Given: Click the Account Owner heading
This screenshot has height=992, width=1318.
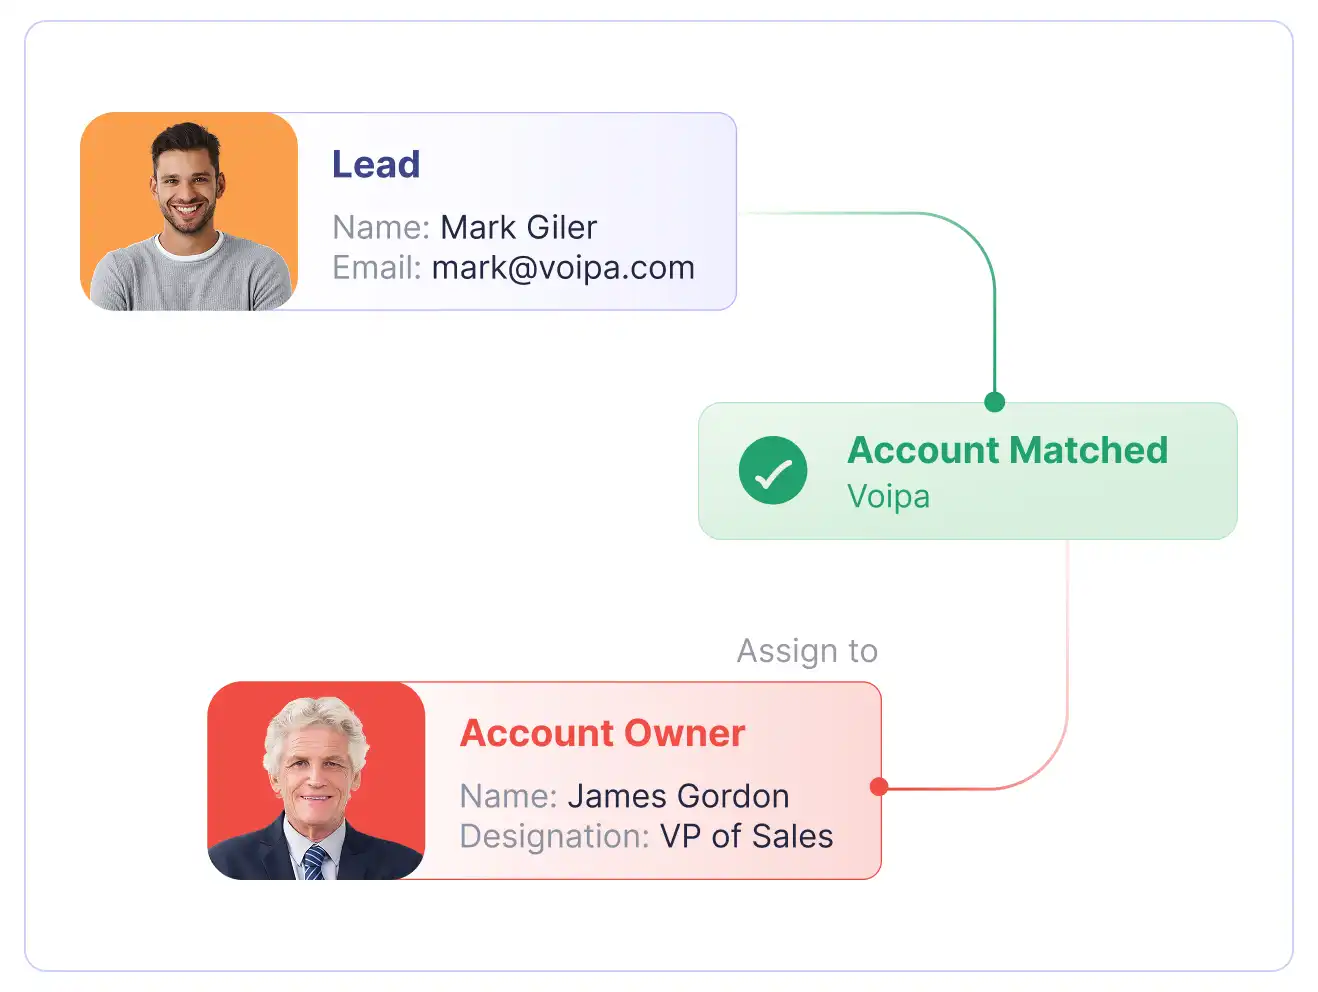Looking at the screenshot, I should 602,733.
